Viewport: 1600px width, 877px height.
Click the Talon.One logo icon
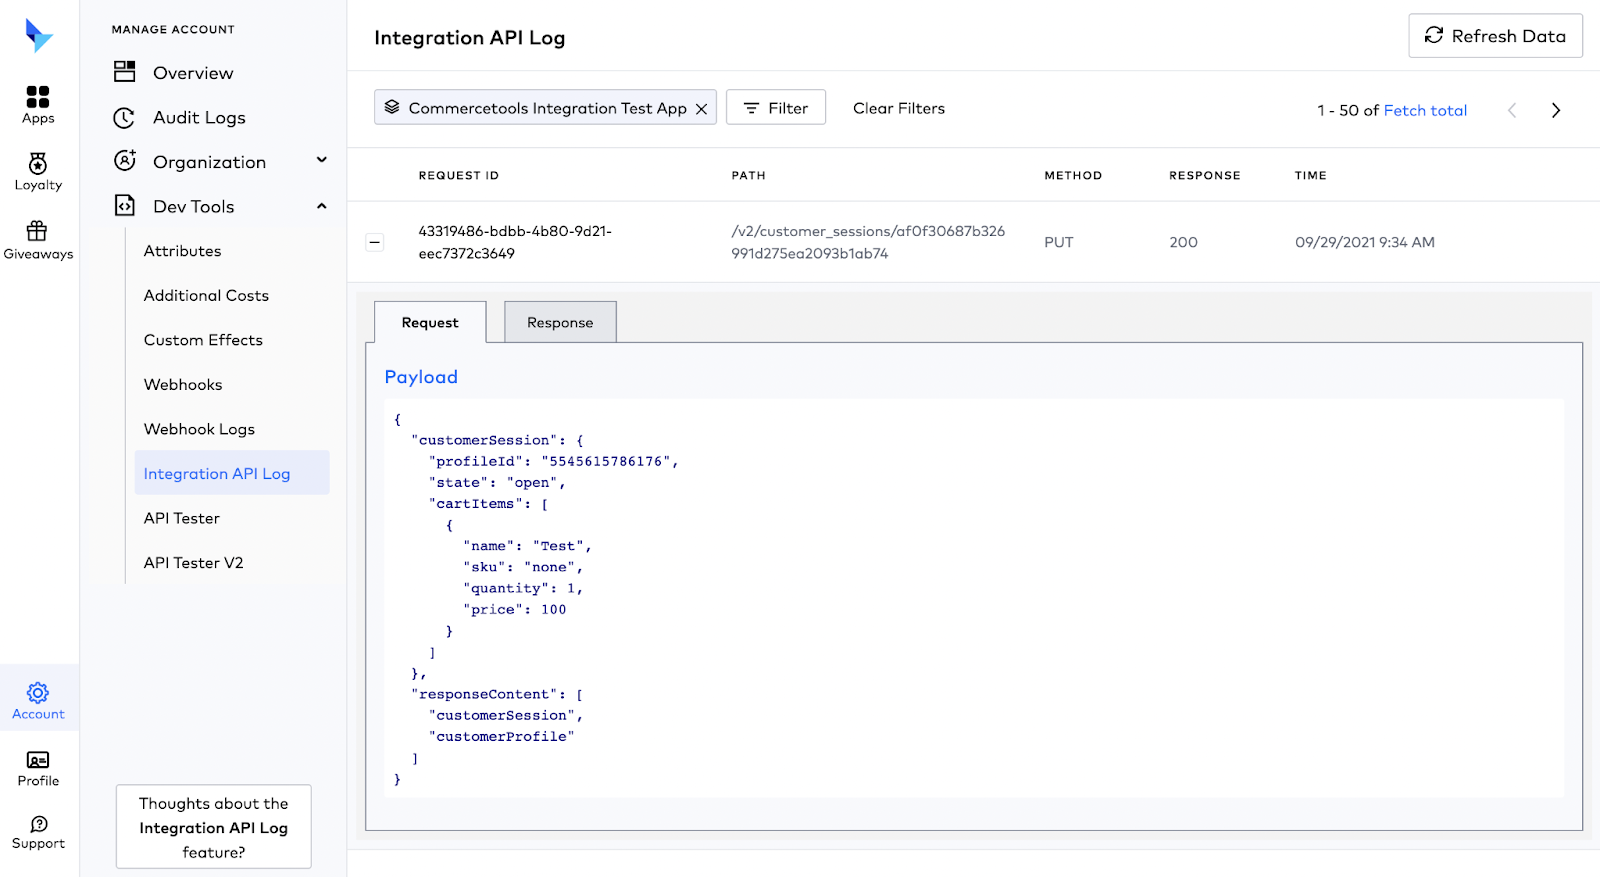click(38, 36)
